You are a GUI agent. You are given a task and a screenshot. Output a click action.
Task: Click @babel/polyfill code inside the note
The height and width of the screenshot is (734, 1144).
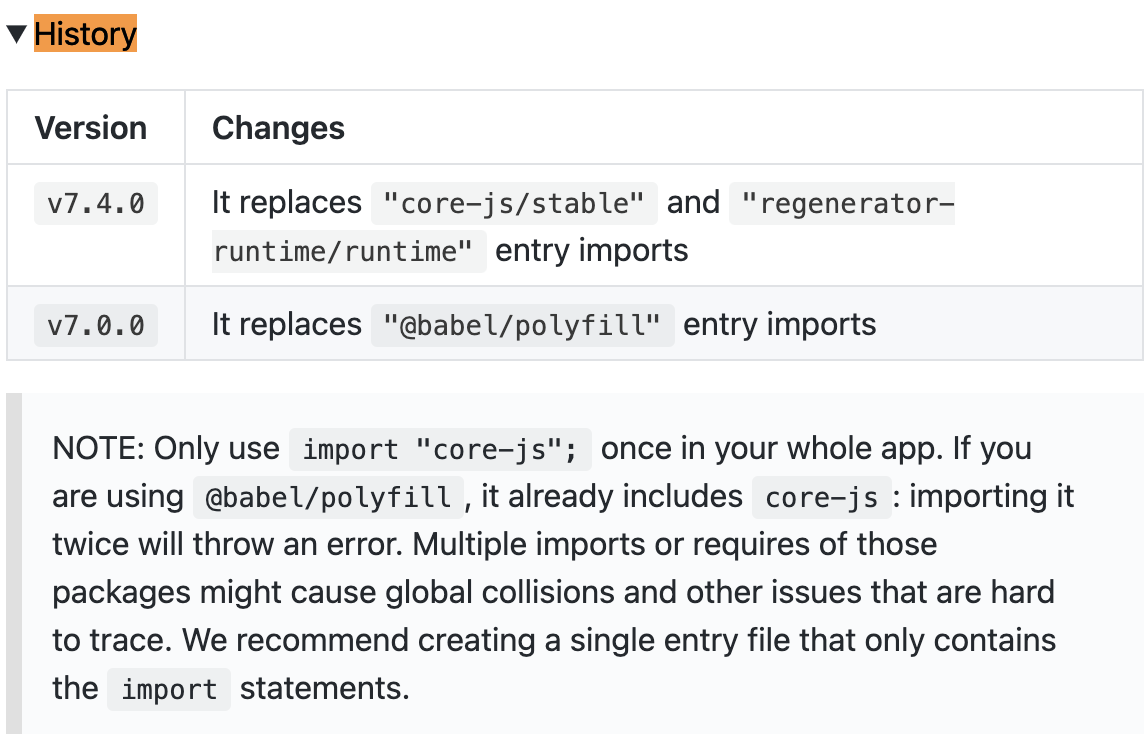pos(328,498)
